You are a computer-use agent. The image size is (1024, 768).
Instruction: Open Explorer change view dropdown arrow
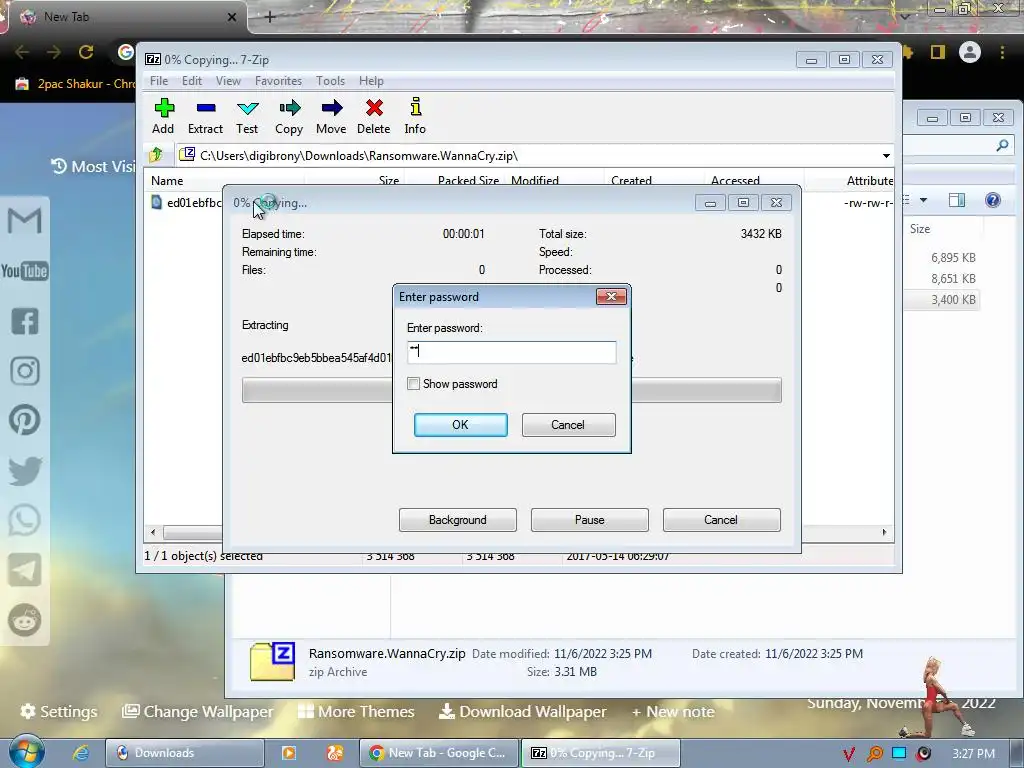point(923,200)
